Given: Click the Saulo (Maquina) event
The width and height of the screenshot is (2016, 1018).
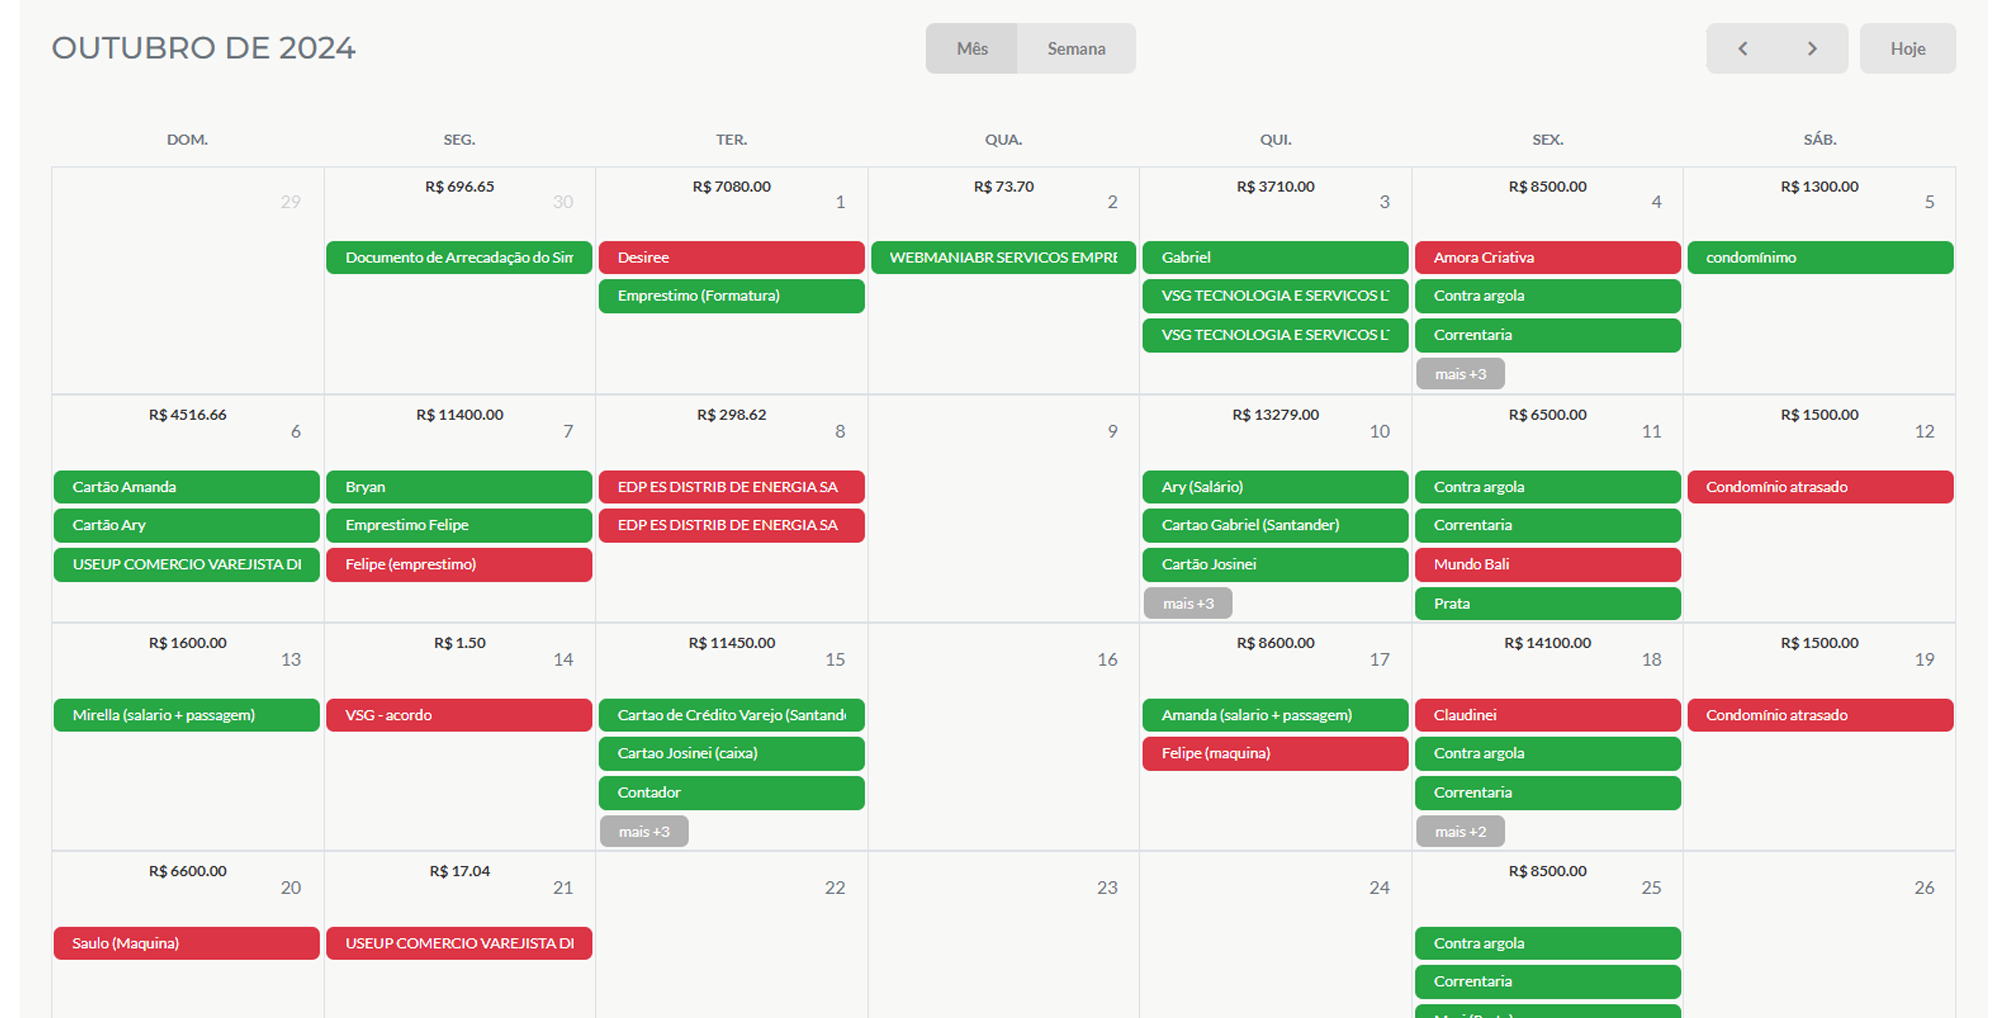Looking at the screenshot, I should 187,943.
